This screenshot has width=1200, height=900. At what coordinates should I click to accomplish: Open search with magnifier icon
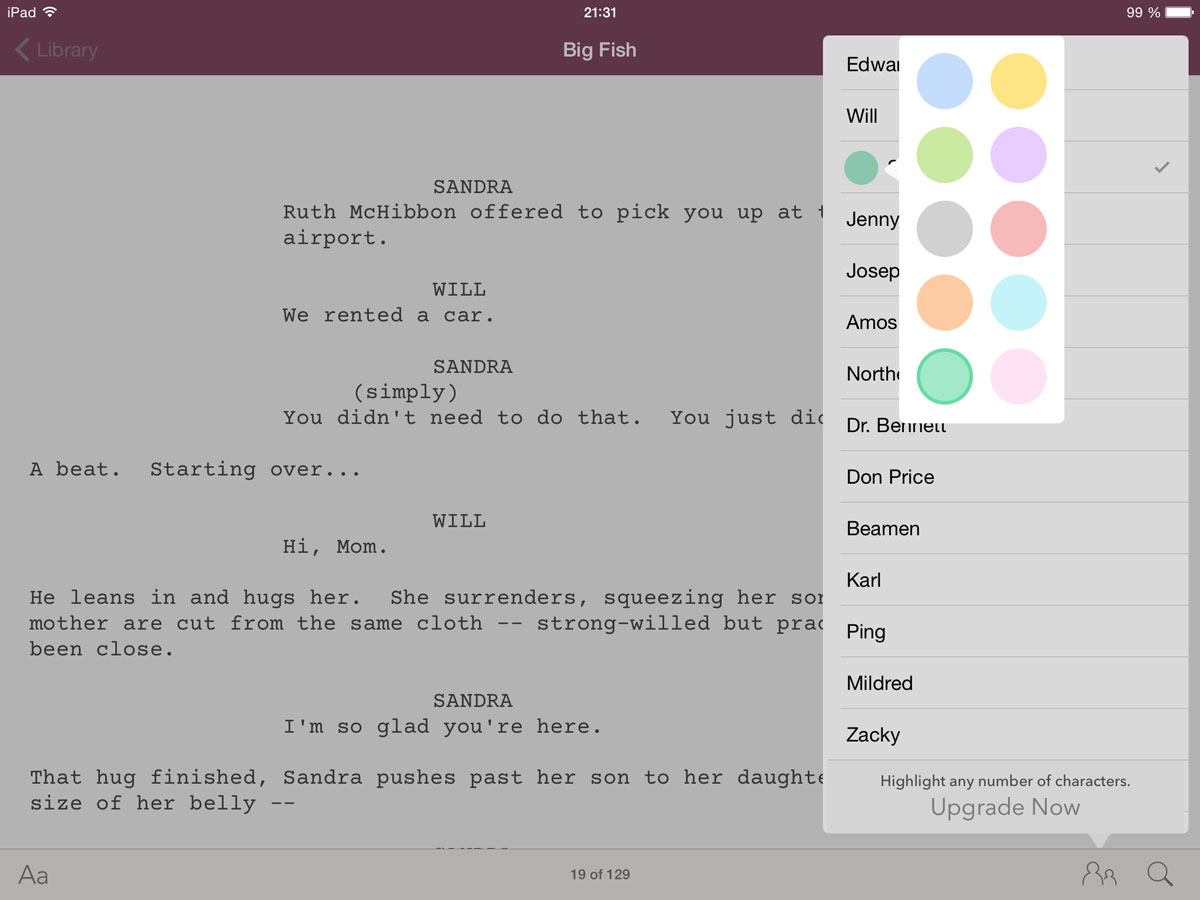[x=1160, y=874]
